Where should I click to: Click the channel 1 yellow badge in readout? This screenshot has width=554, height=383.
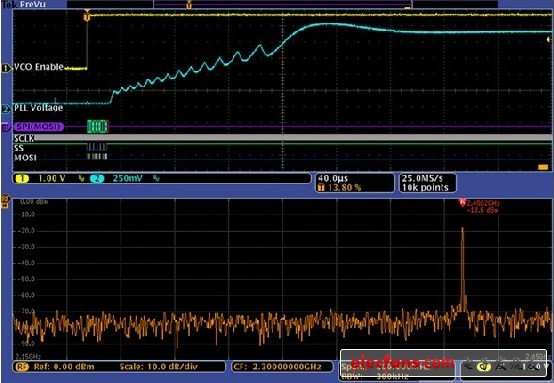[22, 178]
